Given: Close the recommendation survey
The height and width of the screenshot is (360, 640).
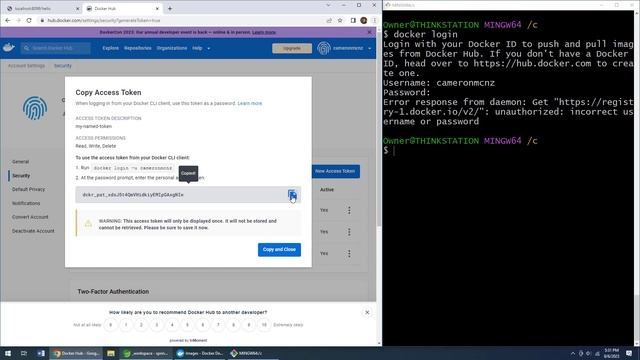Looking at the screenshot, I should pyautogui.click(x=367, y=312).
